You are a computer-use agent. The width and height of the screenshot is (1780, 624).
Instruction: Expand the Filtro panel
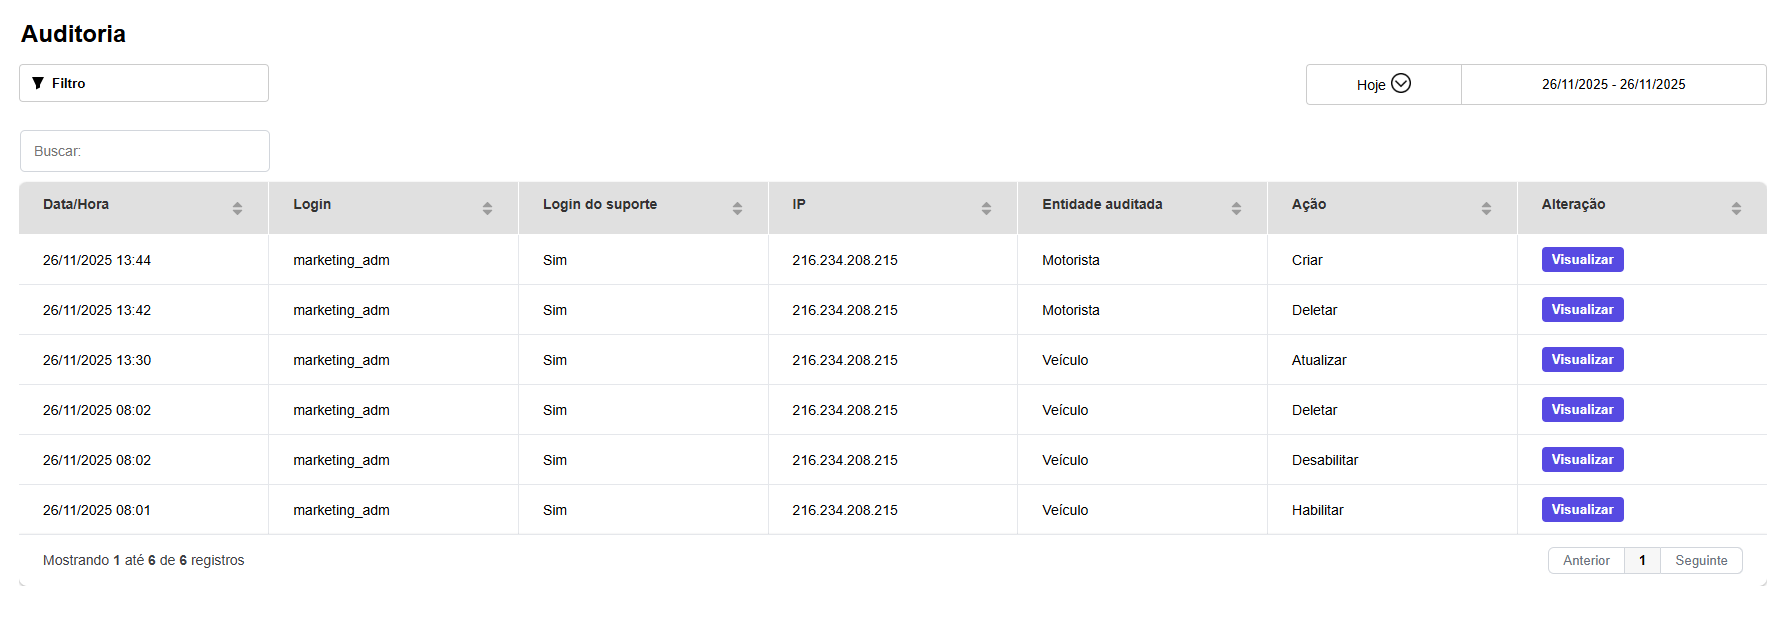(144, 83)
